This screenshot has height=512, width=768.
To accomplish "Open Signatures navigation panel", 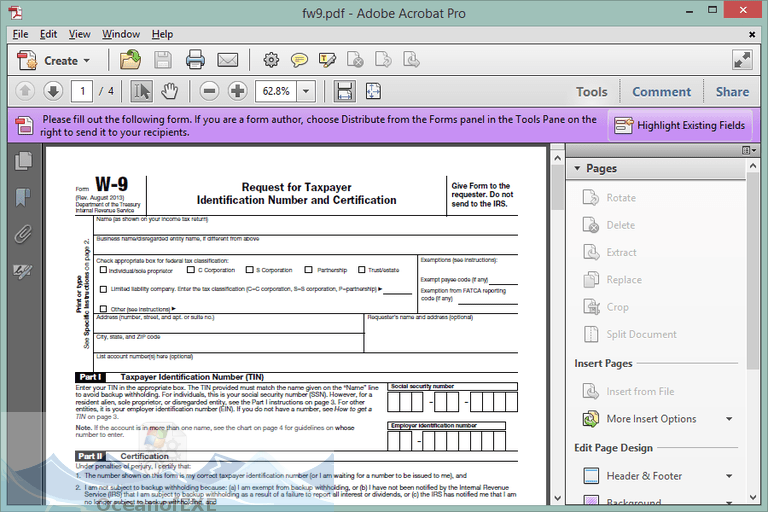I will tap(23, 271).
